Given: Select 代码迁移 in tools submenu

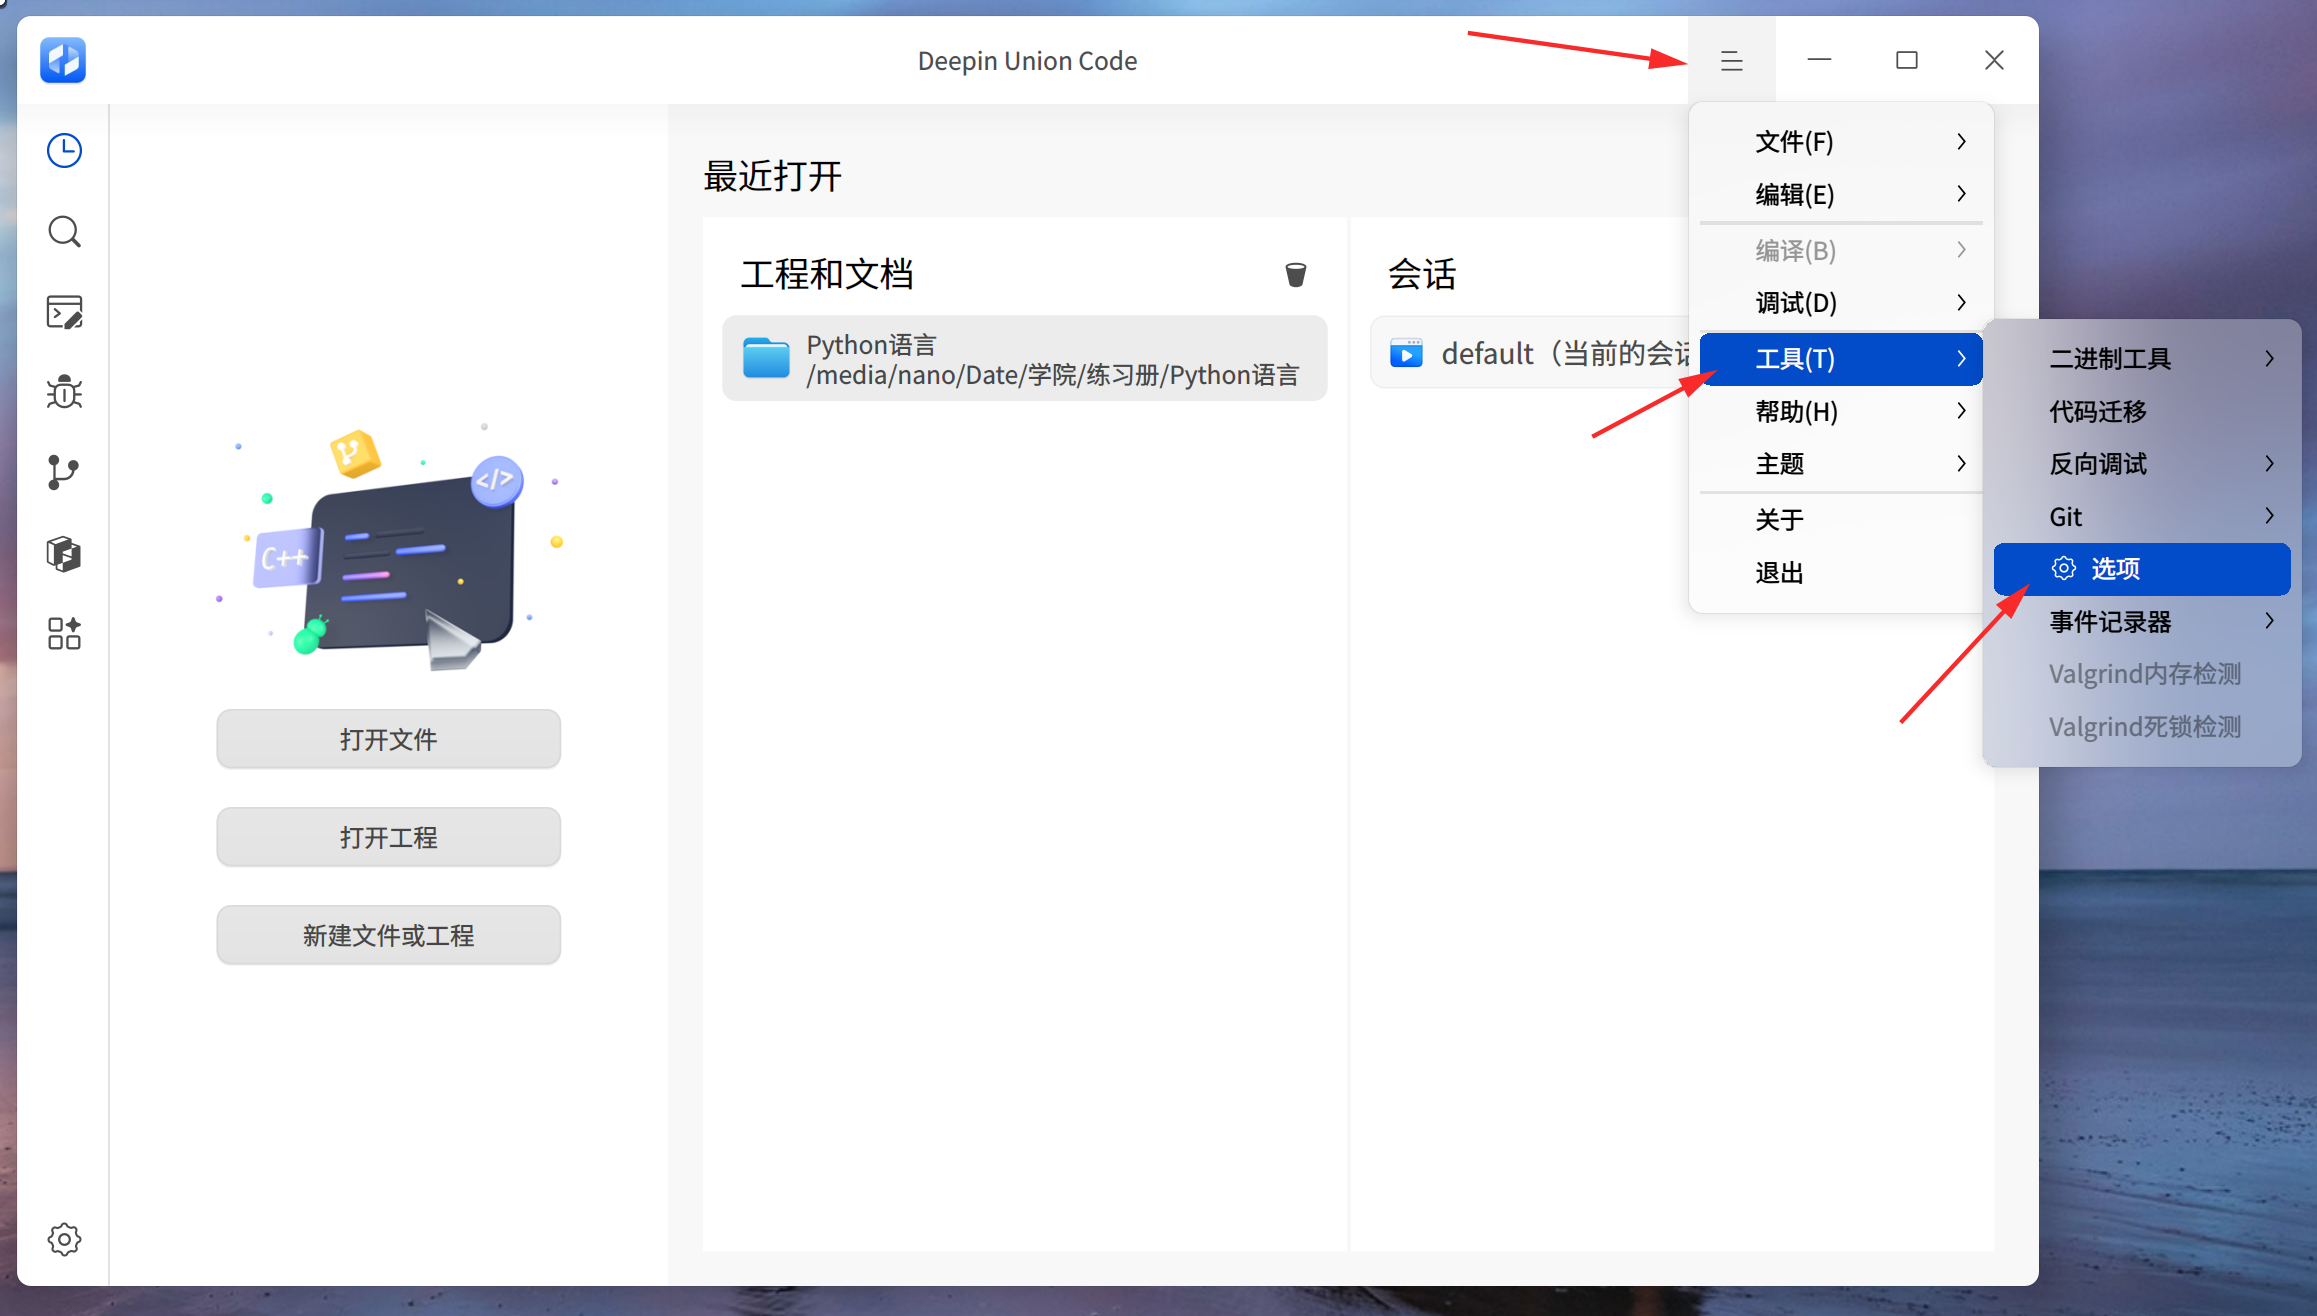Looking at the screenshot, I should click(x=2141, y=411).
